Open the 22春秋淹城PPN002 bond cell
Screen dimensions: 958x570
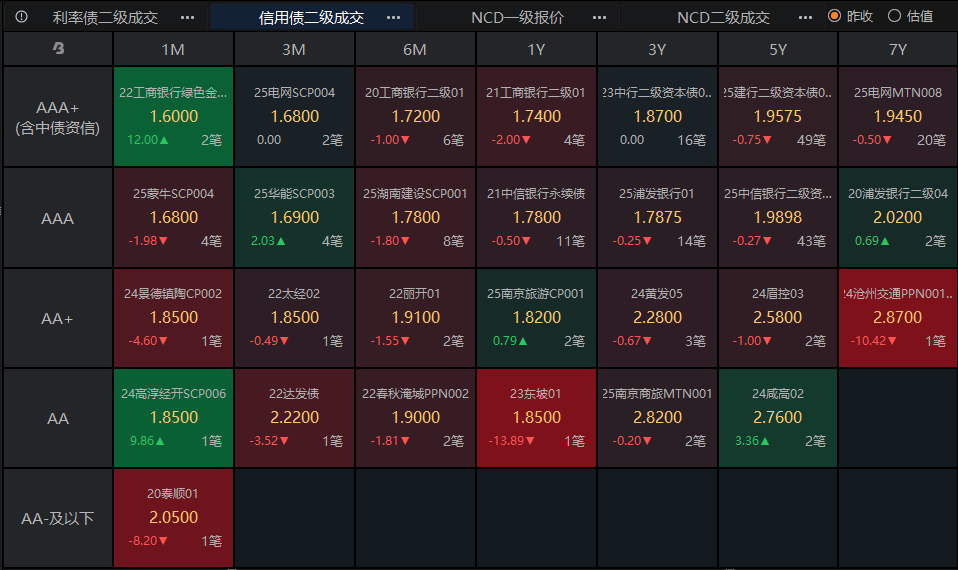[x=415, y=418]
